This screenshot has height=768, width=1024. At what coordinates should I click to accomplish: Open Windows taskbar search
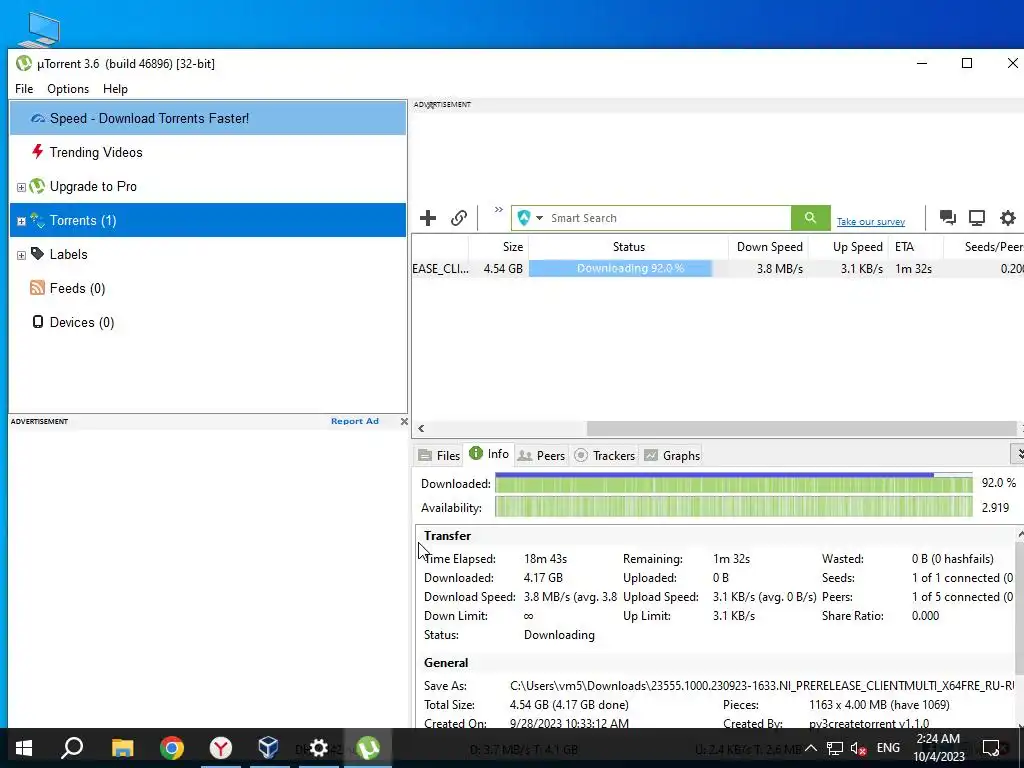(72, 748)
